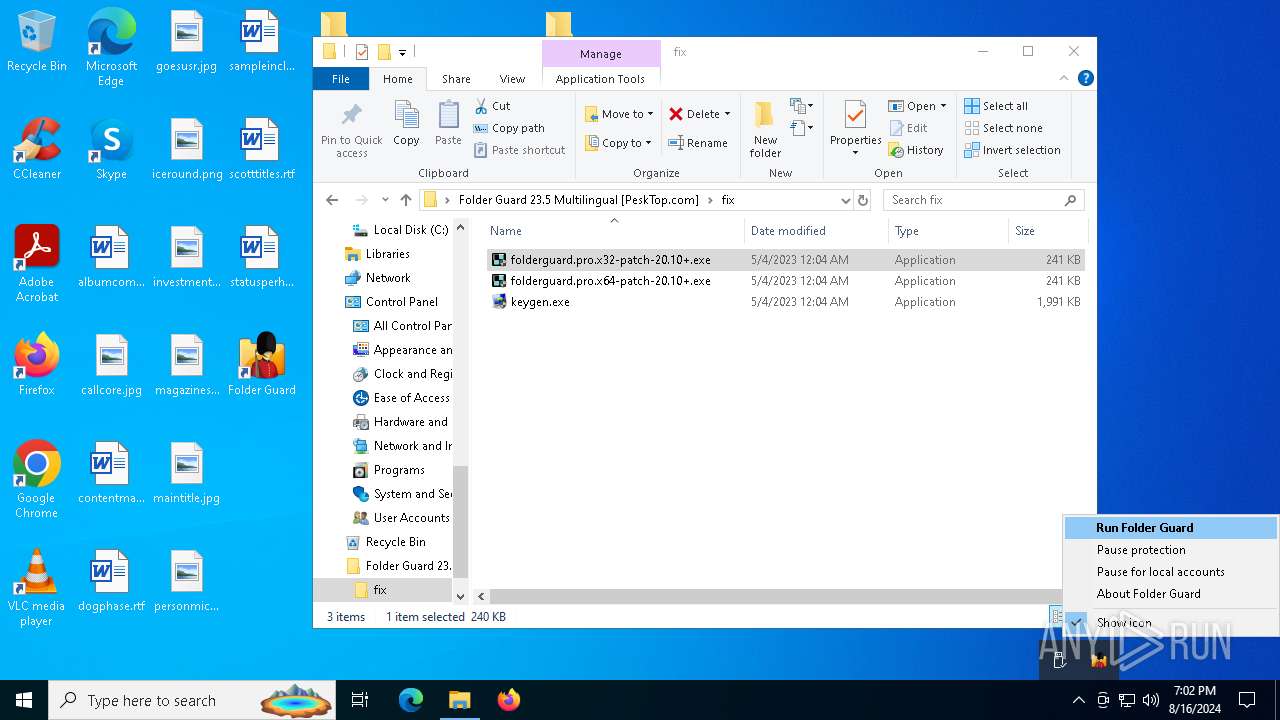1280x720 pixels.
Task: Switch to the View tab
Action: click(x=512, y=79)
